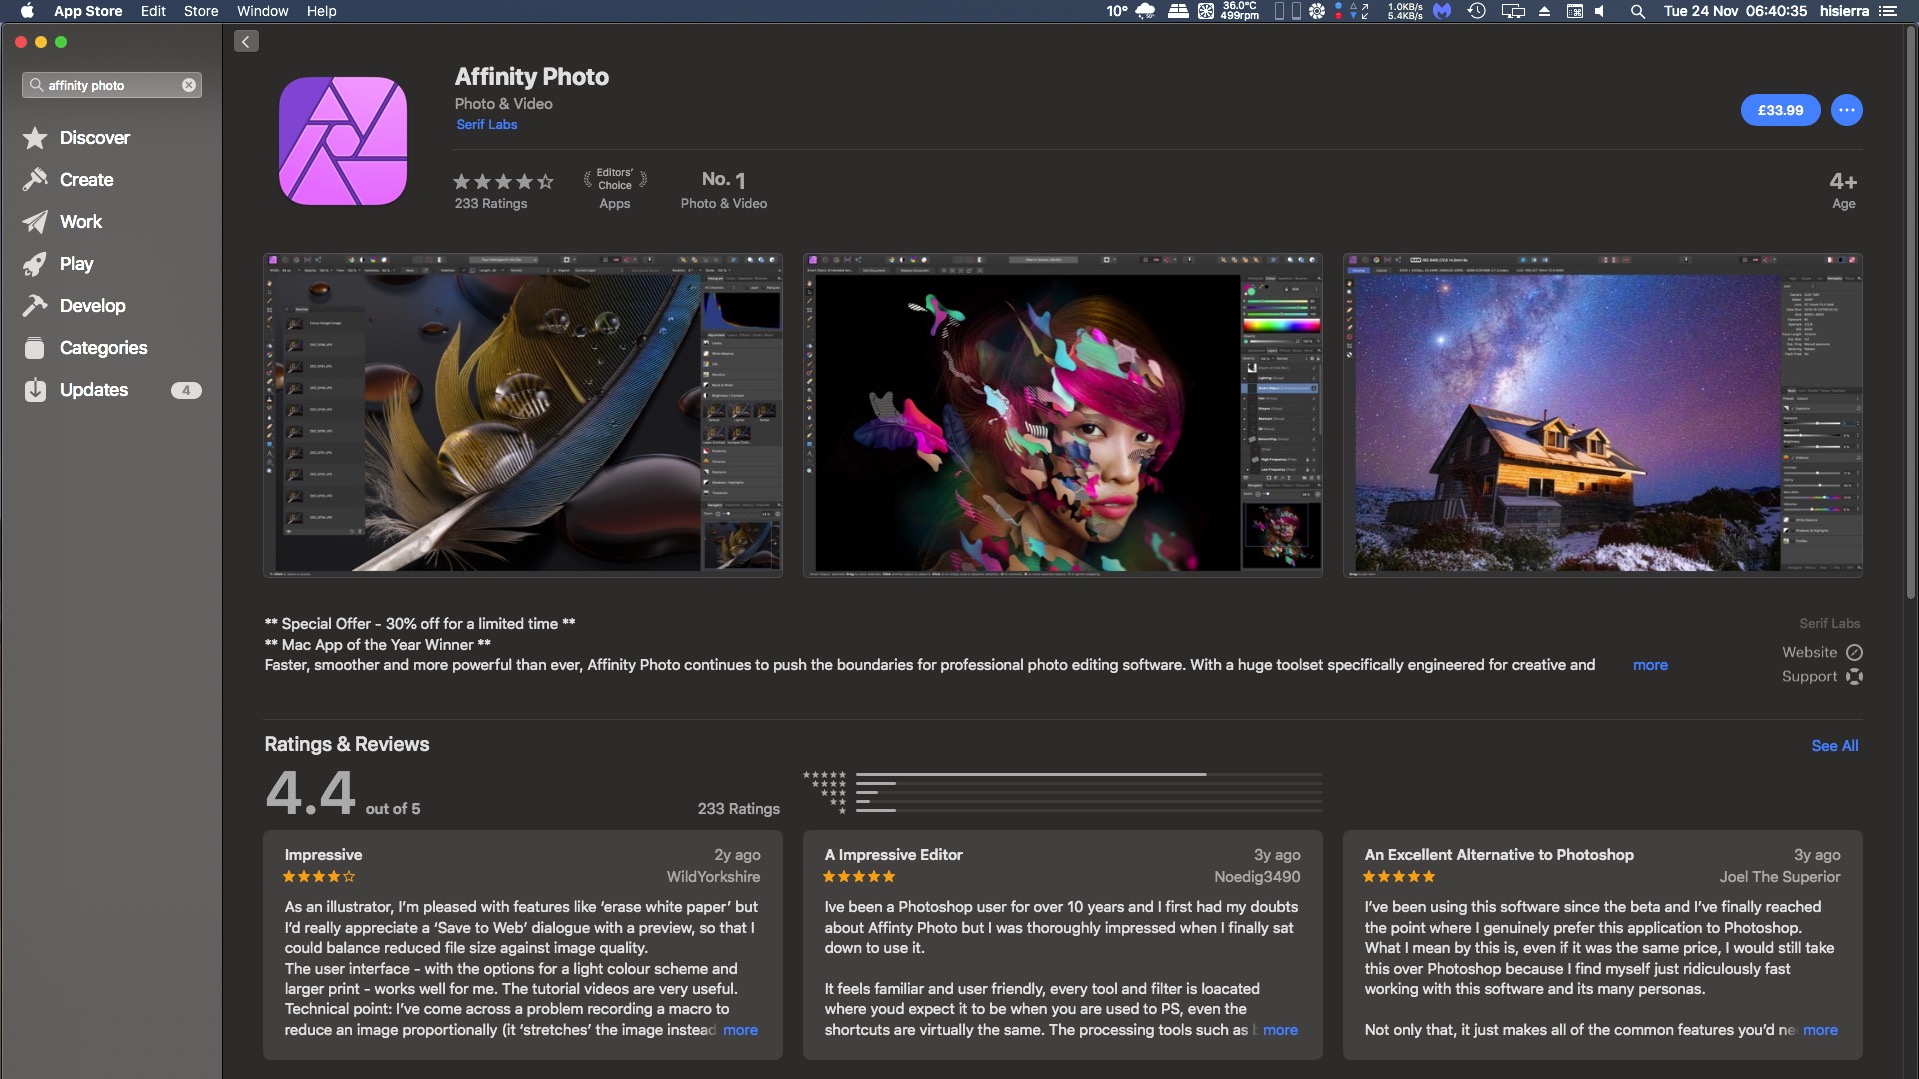This screenshot has height=1079, width=1919.
Task: Open the Serif Labs developer link
Action: (x=487, y=125)
